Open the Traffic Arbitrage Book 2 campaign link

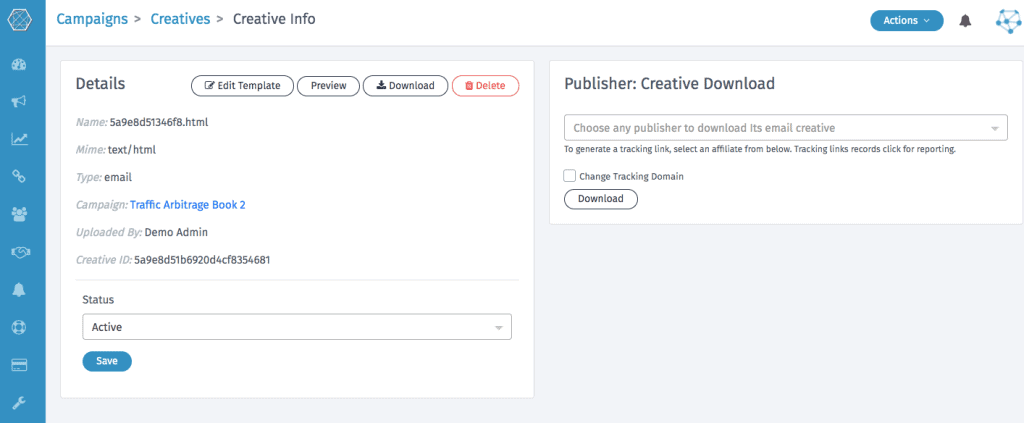click(187, 205)
